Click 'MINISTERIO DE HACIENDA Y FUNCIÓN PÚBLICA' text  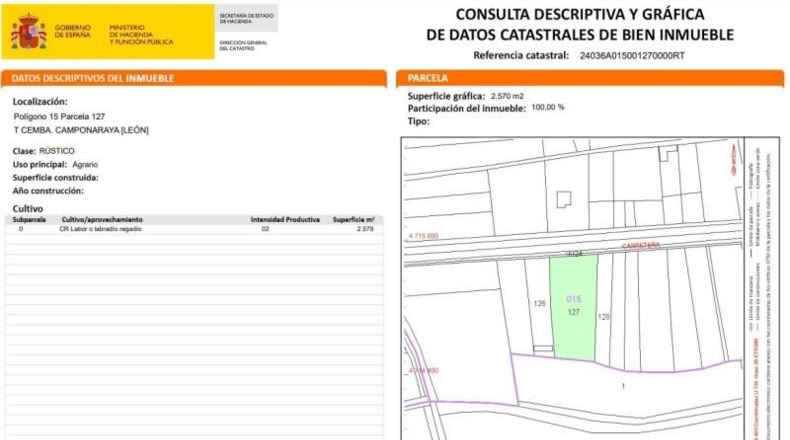pyautogui.click(x=141, y=35)
